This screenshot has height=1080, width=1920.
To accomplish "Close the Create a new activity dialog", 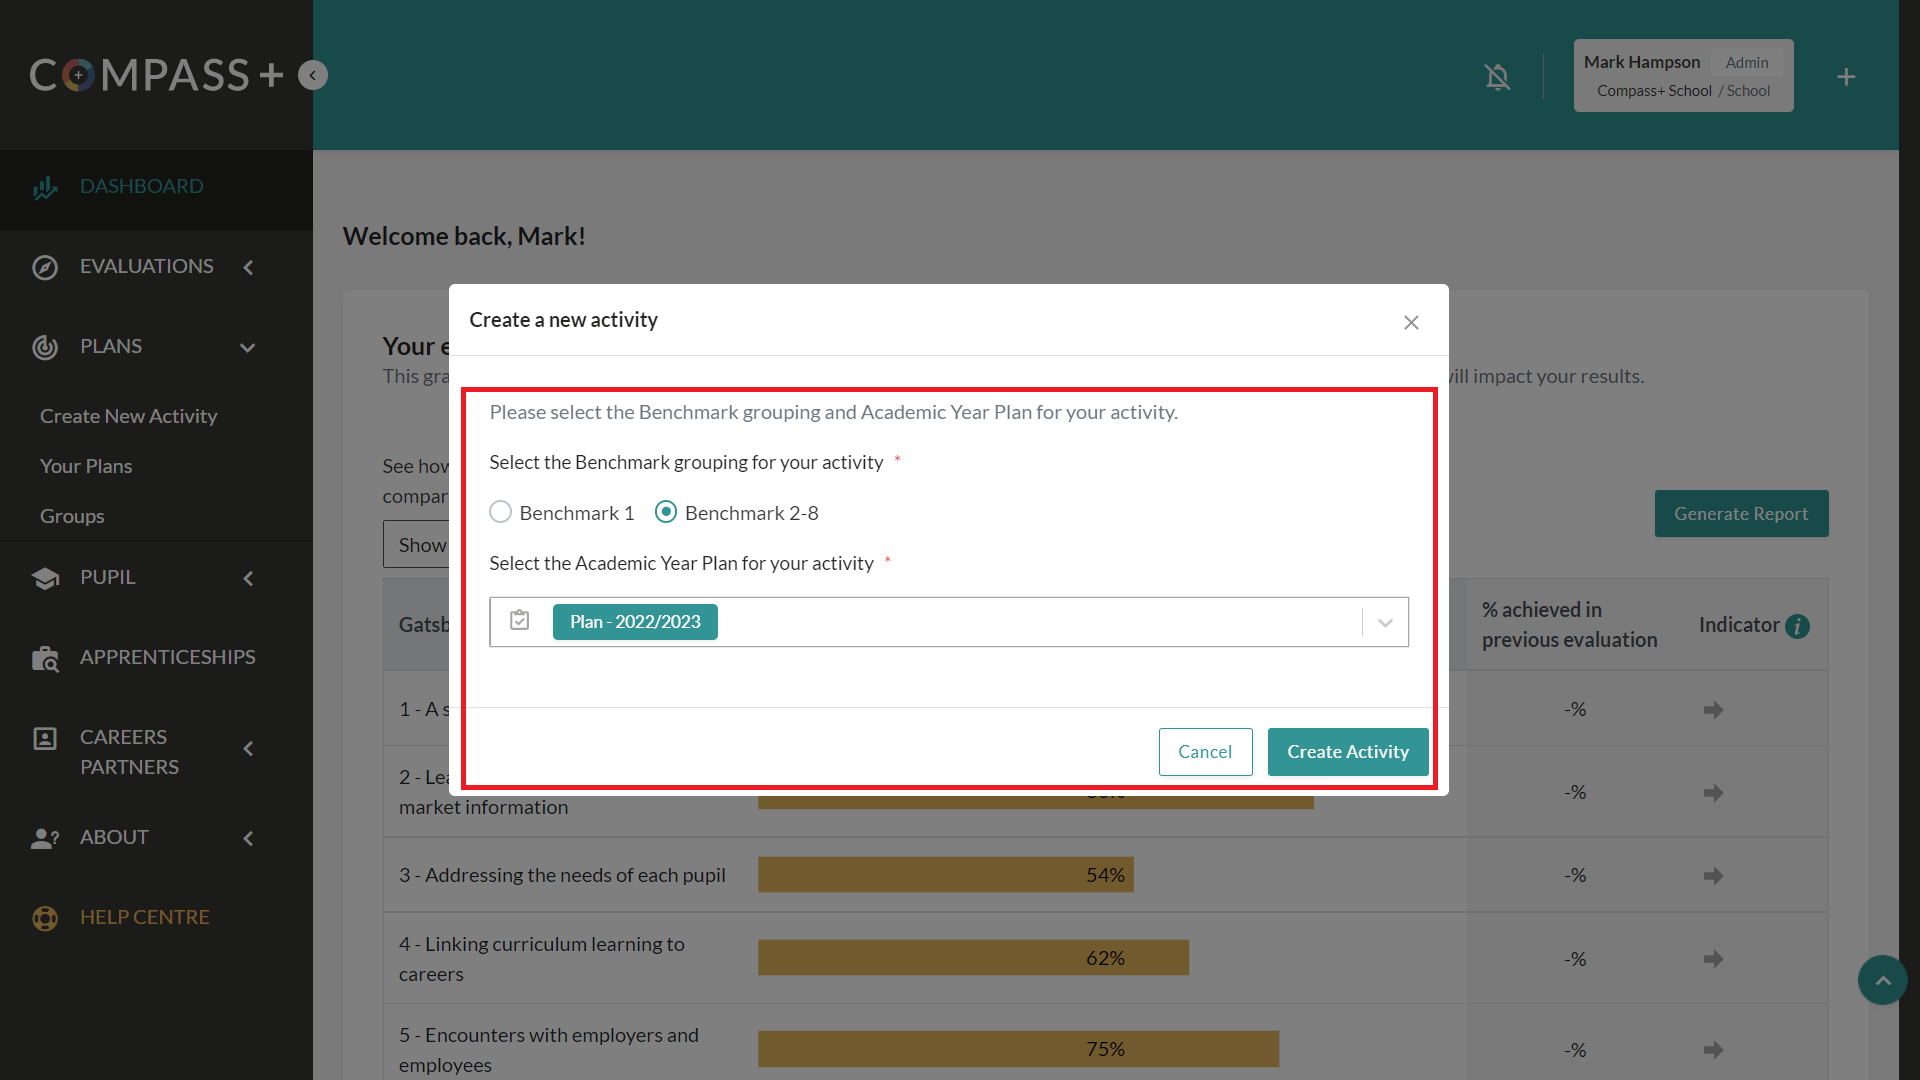I will tap(1411, 322).
